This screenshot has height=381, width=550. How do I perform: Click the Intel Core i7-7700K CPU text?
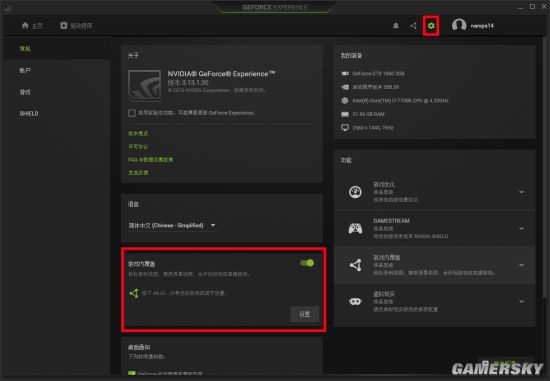[400, 101]
